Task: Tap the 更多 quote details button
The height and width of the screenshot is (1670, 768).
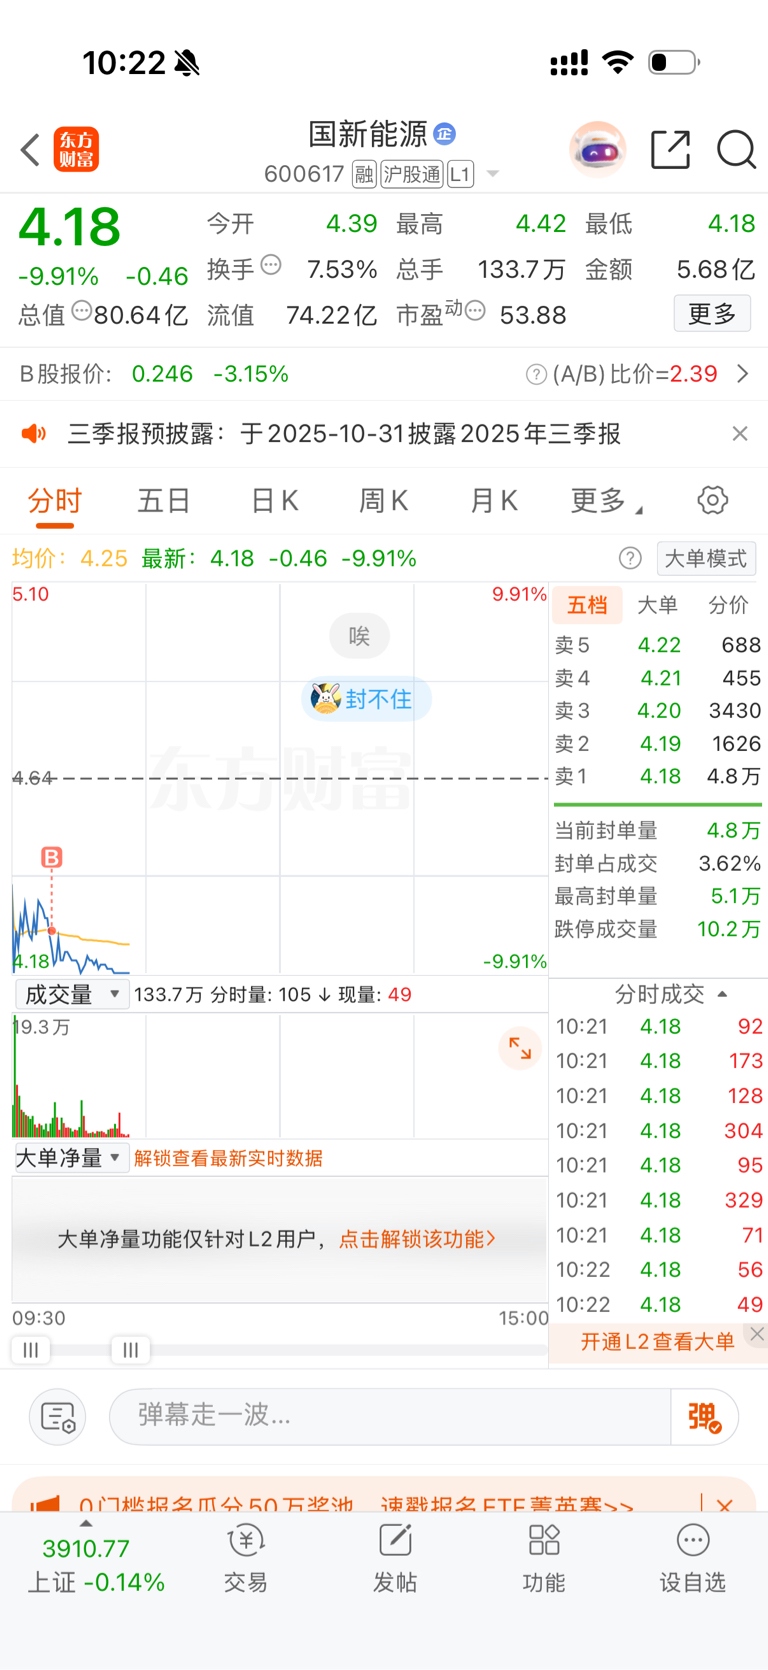Action: point(712,314)
